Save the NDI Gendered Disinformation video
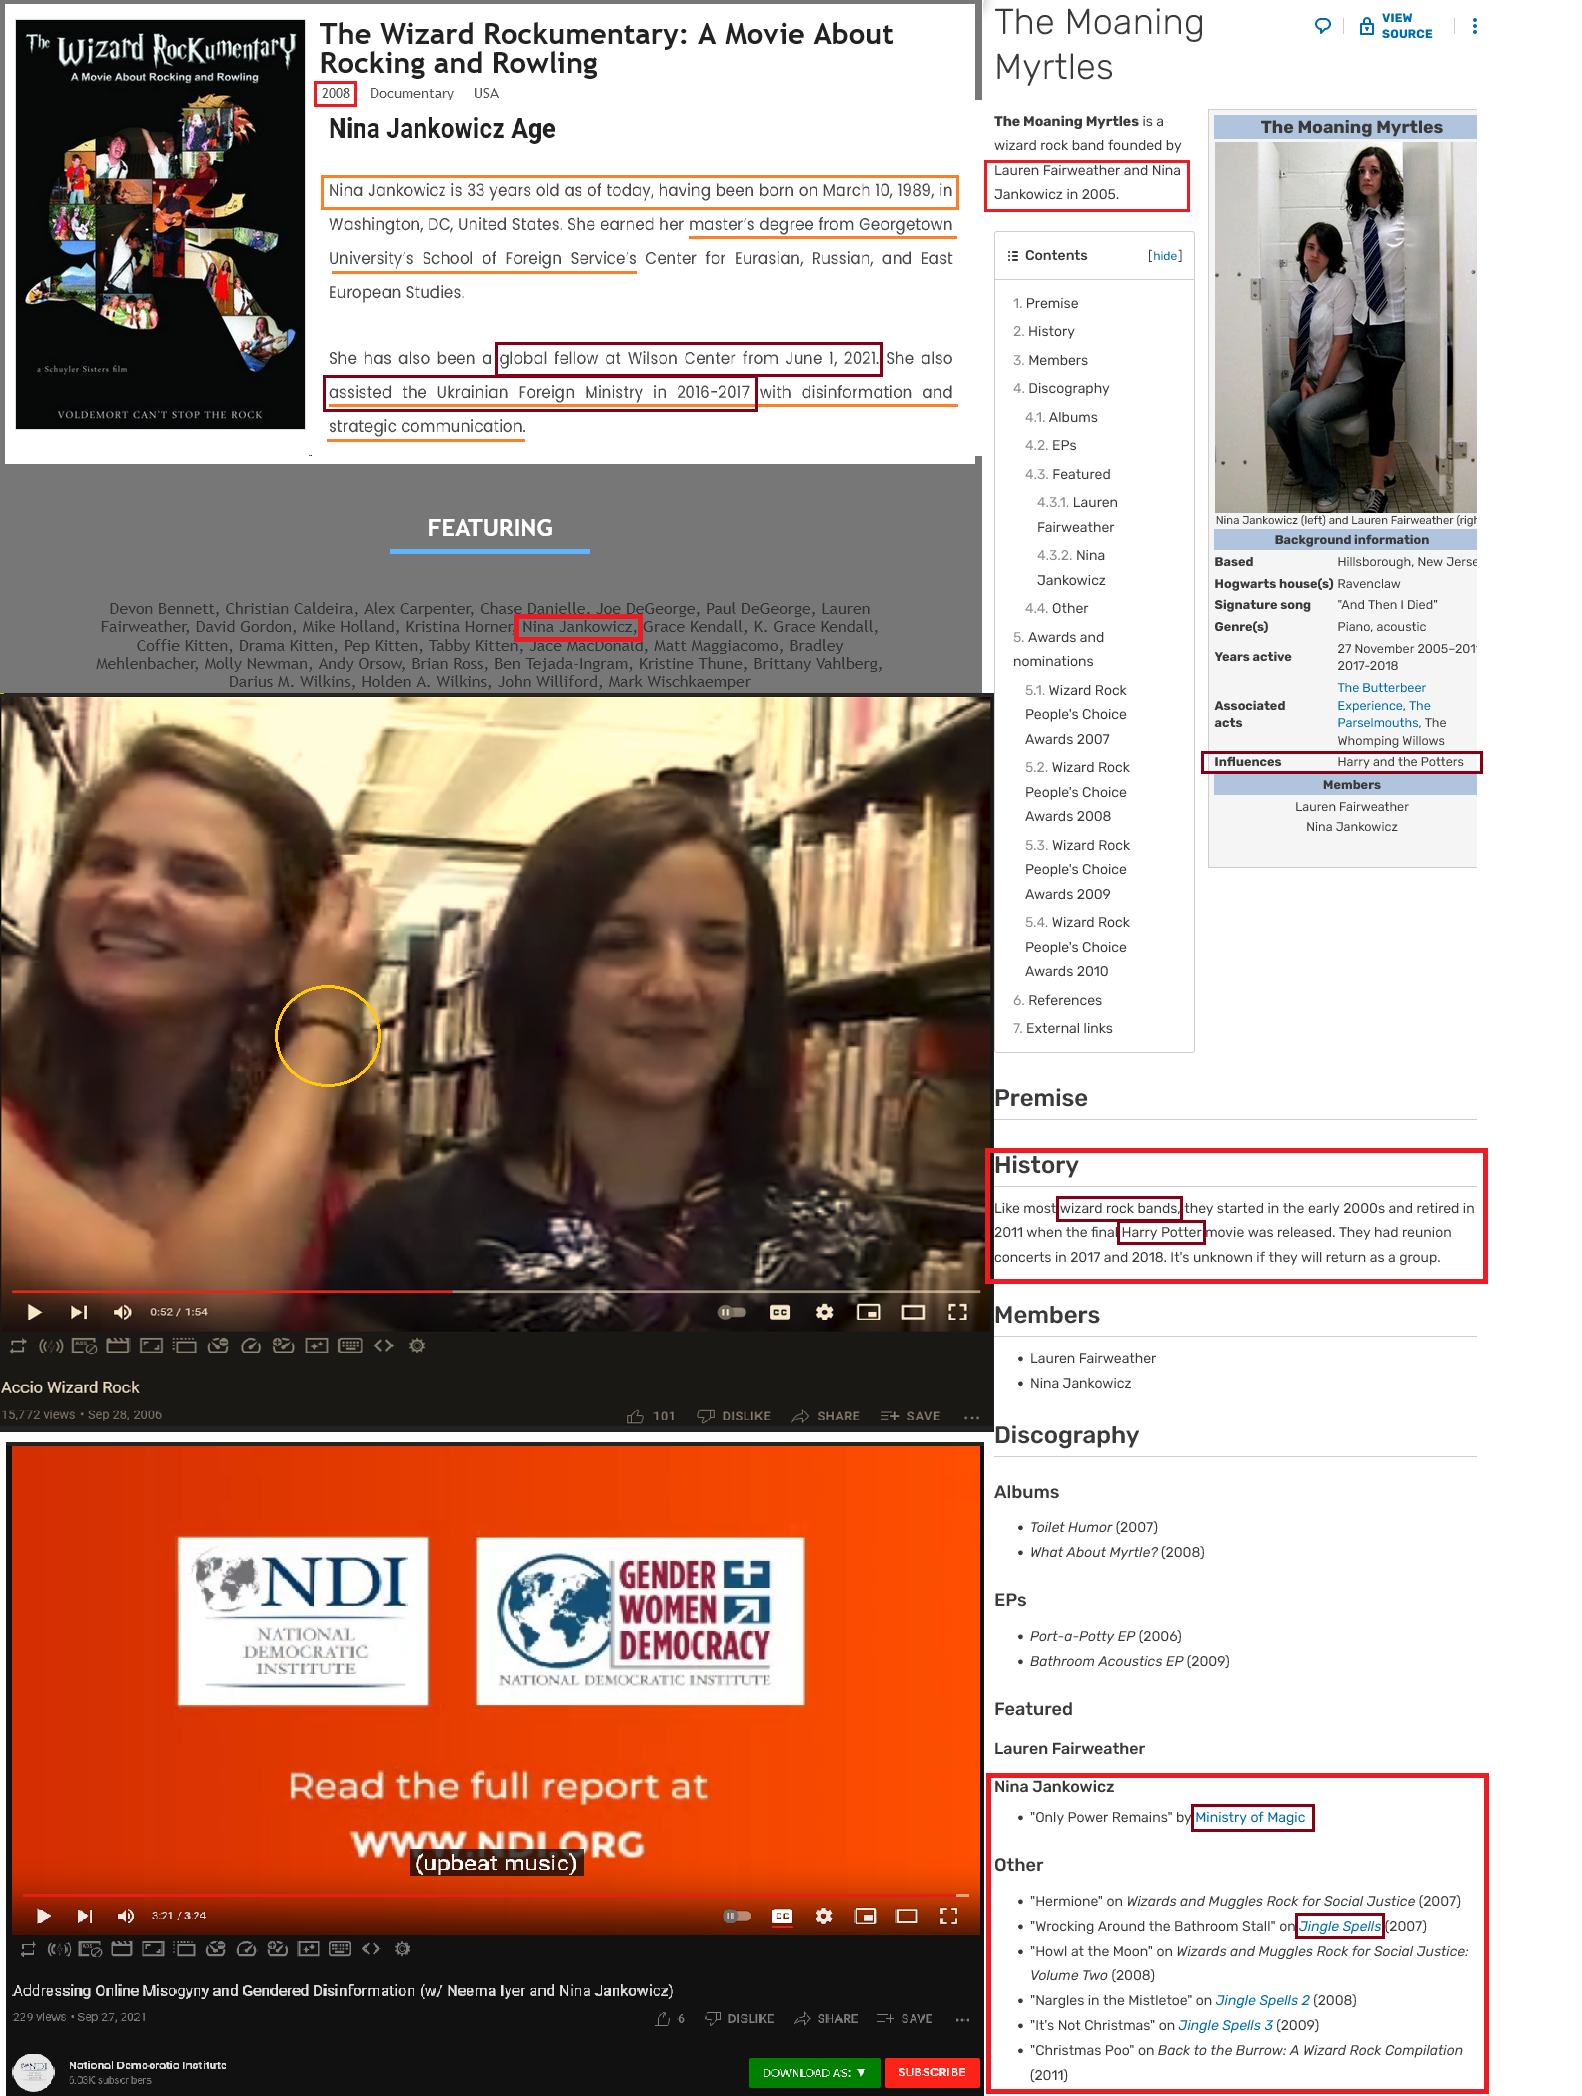1582x2096 pixels. point(904,2019)
